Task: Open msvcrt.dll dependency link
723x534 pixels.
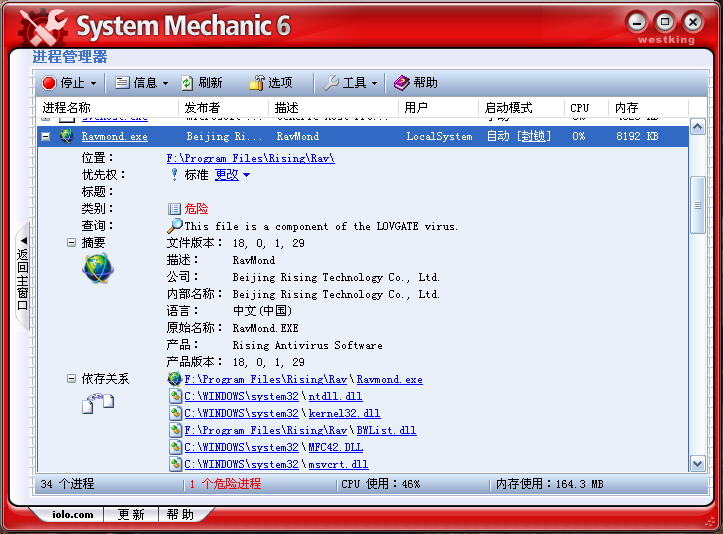Action: (x=338, y=464)
